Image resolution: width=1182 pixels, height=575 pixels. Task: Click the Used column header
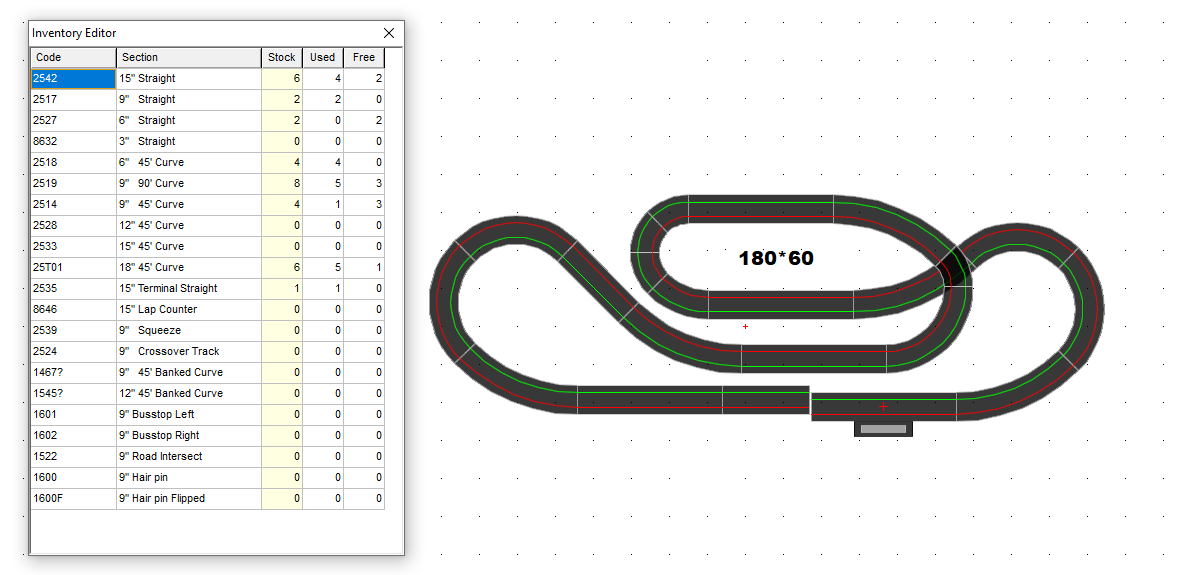point(323,57)
